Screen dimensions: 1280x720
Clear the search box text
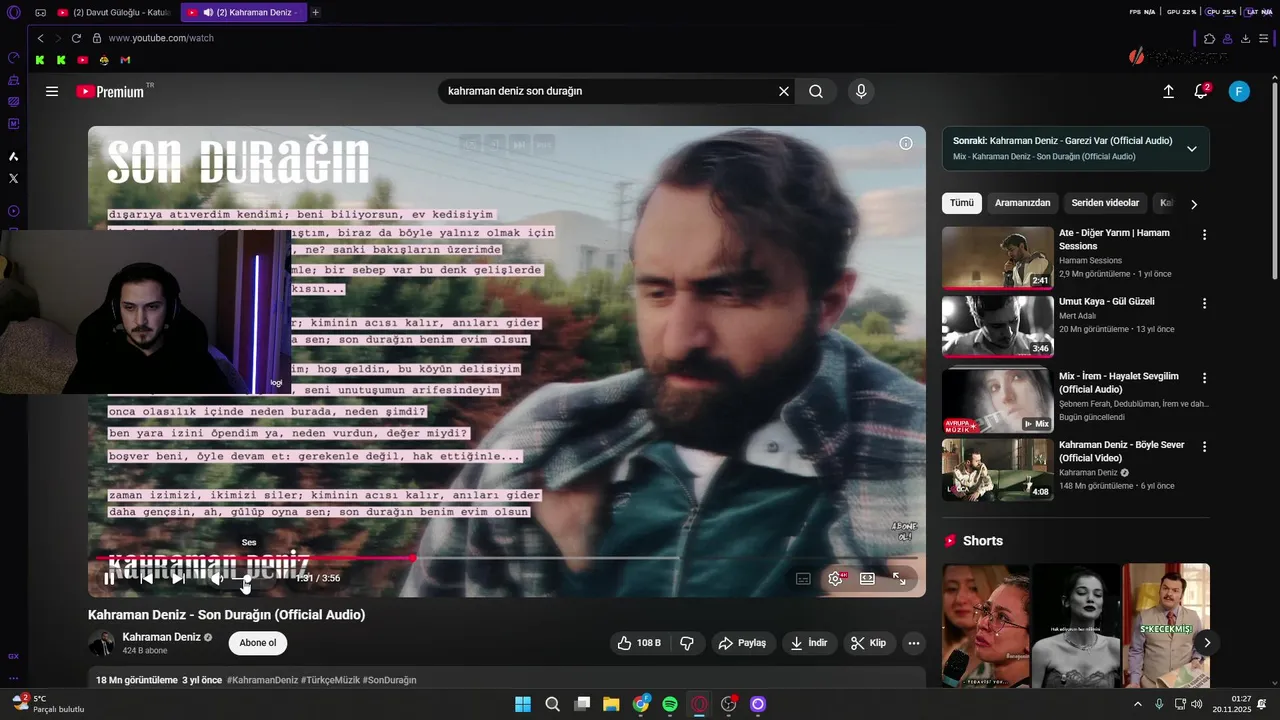coord(784,91)
